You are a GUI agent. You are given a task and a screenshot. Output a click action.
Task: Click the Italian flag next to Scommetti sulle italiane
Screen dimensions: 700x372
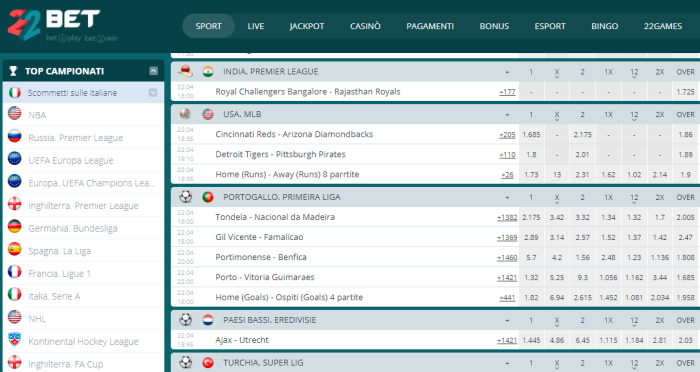tap(15, 92)
